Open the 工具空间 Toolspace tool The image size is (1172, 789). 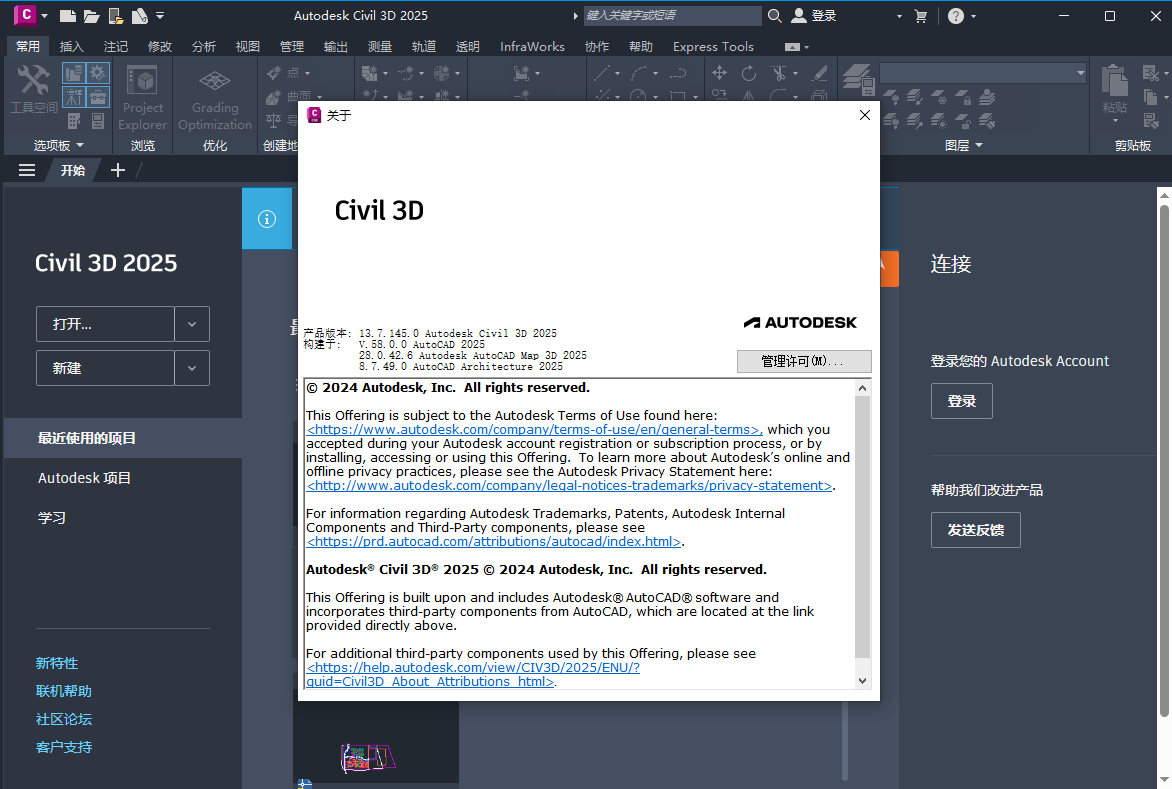tap(34, 88)
